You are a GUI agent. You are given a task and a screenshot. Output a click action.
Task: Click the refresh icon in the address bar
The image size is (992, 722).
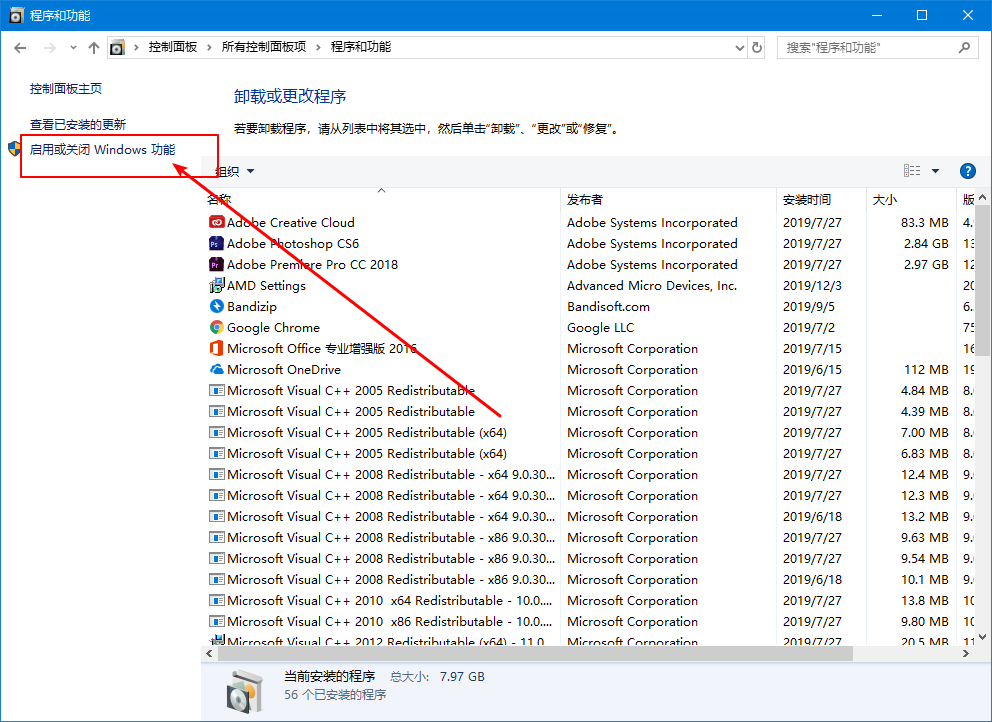coord(757,47)
